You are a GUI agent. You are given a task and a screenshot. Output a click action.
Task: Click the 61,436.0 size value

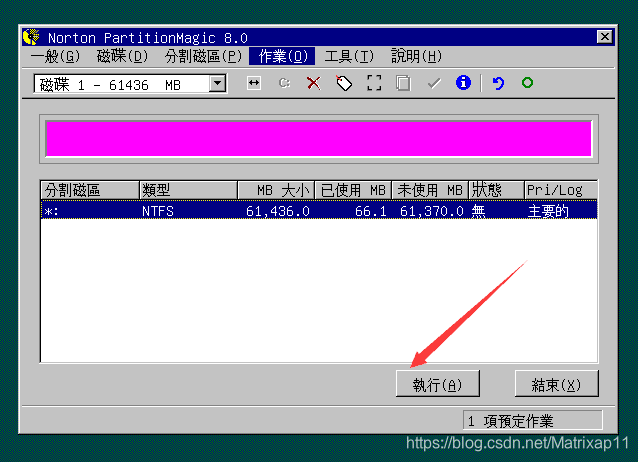click(277, 211)
